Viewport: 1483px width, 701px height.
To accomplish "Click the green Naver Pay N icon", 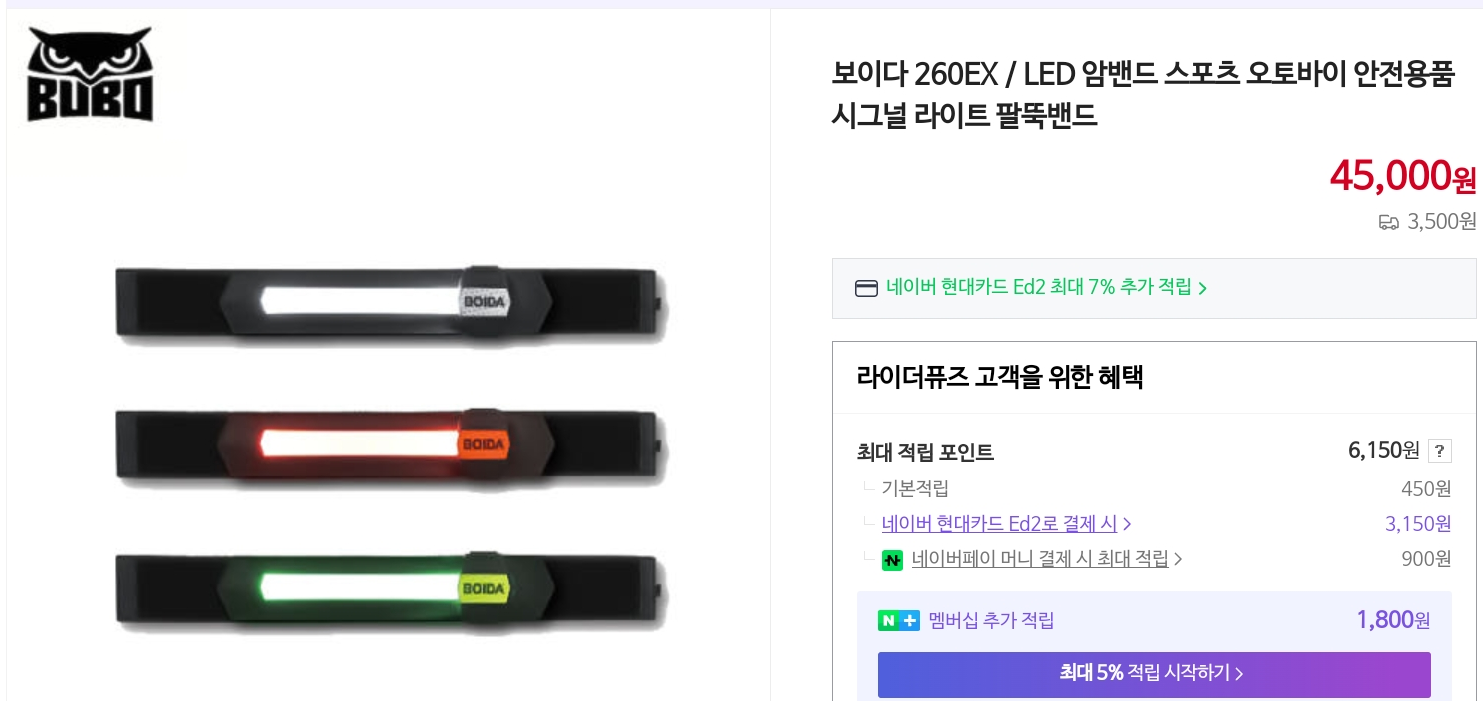I will point(892,560).
